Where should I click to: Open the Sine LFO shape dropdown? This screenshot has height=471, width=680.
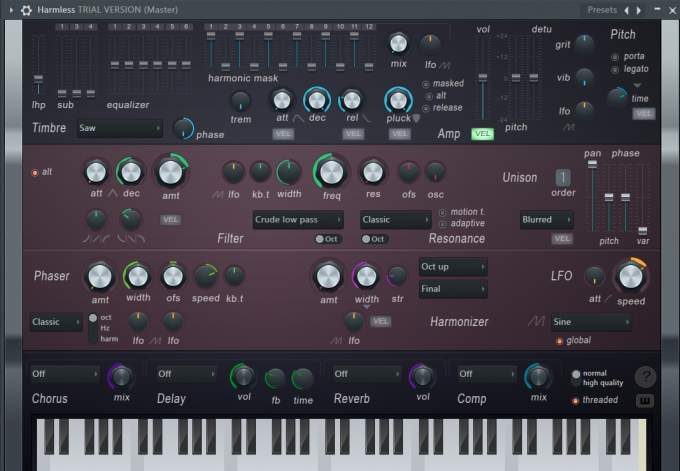[591, 322]
